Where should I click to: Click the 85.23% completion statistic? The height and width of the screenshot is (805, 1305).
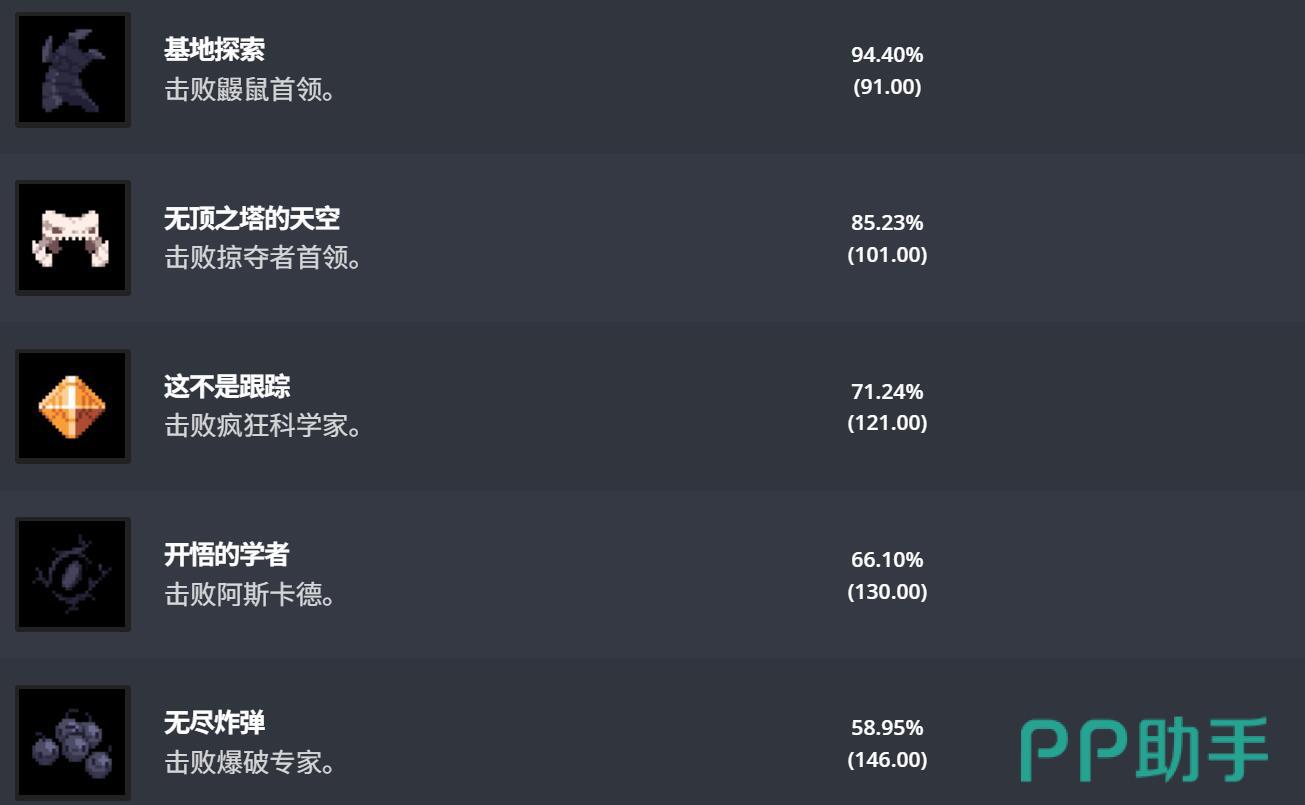[x=887, y=222]
